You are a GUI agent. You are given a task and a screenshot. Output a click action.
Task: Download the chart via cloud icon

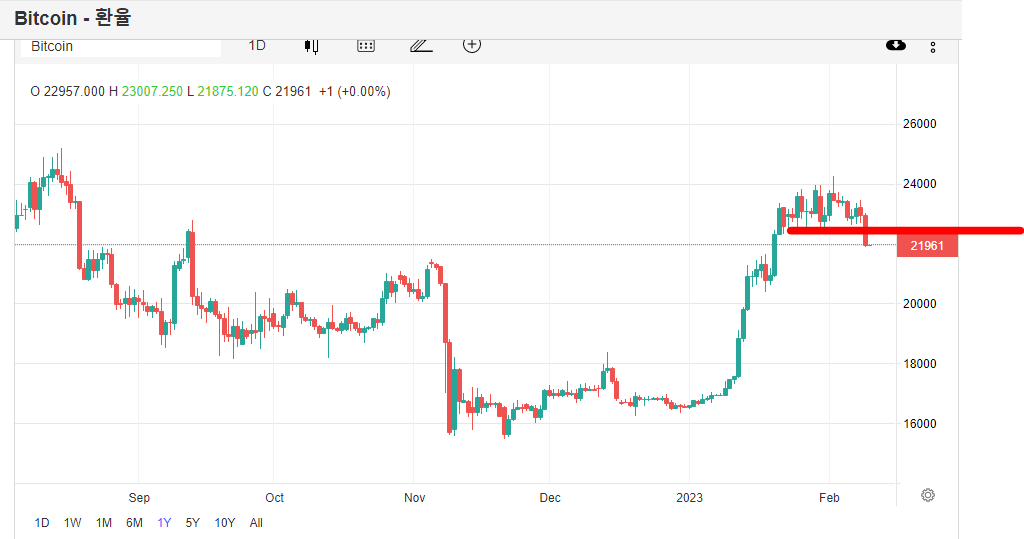coord(895,45)
